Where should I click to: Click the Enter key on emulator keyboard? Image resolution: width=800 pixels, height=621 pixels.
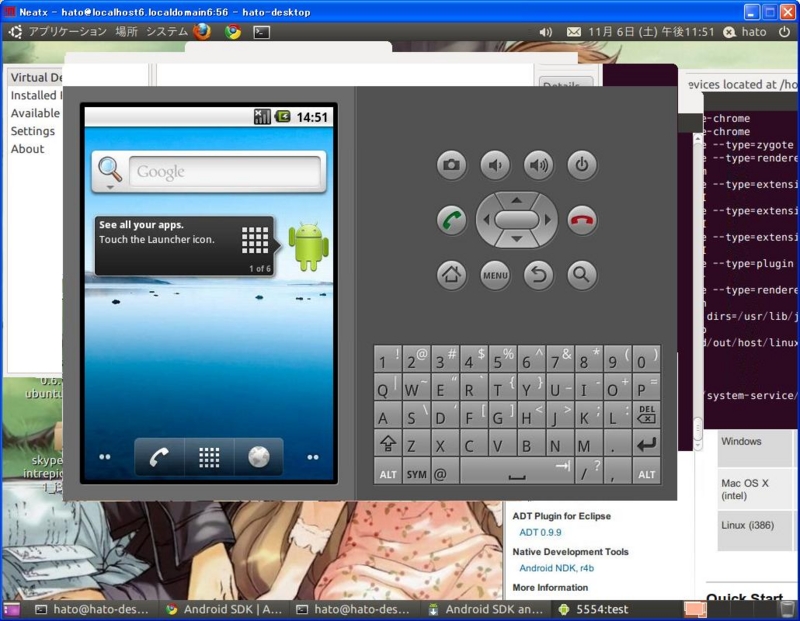(x=646, y=444)
